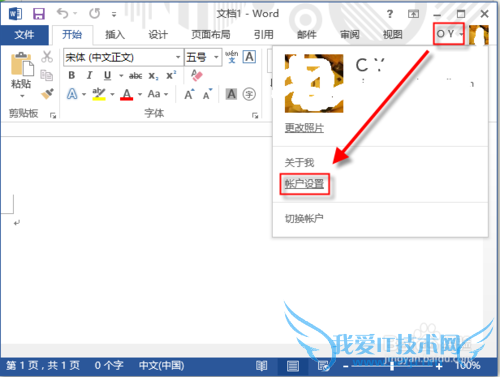Viewport: 500px width, 377px height.
Task: Expand the 粘贴 paste options arrow
Action: pos(22,96)
